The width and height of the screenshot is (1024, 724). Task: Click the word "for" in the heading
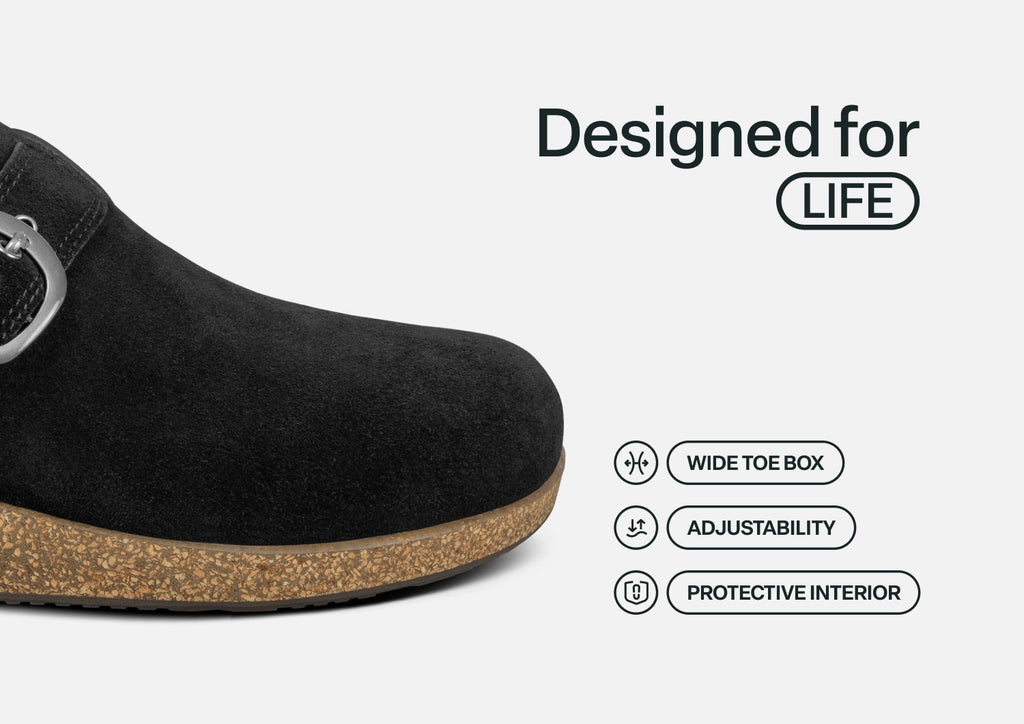pyautogui.click(x=876, y=133)
